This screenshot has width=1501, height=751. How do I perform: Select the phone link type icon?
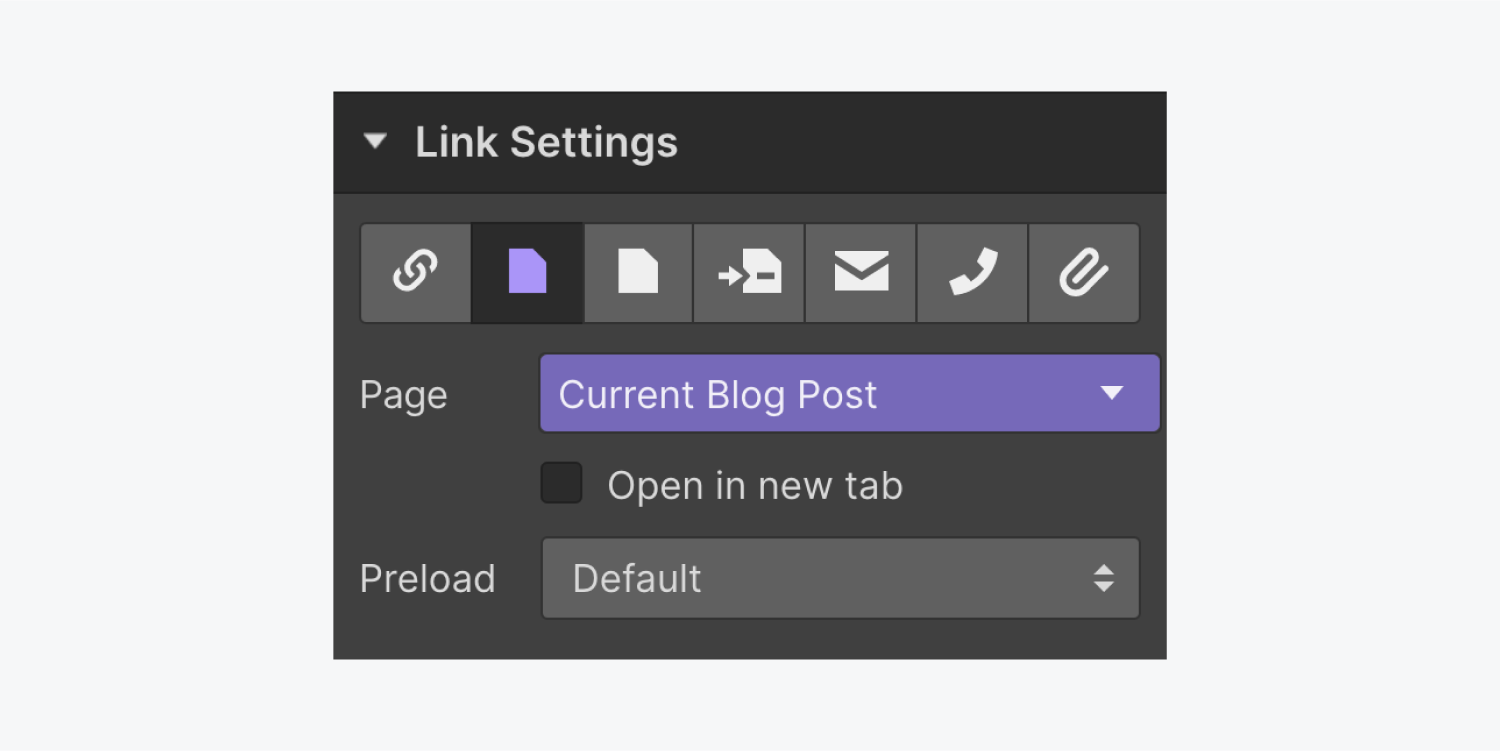pyautogui.click(x=972, y=273)
